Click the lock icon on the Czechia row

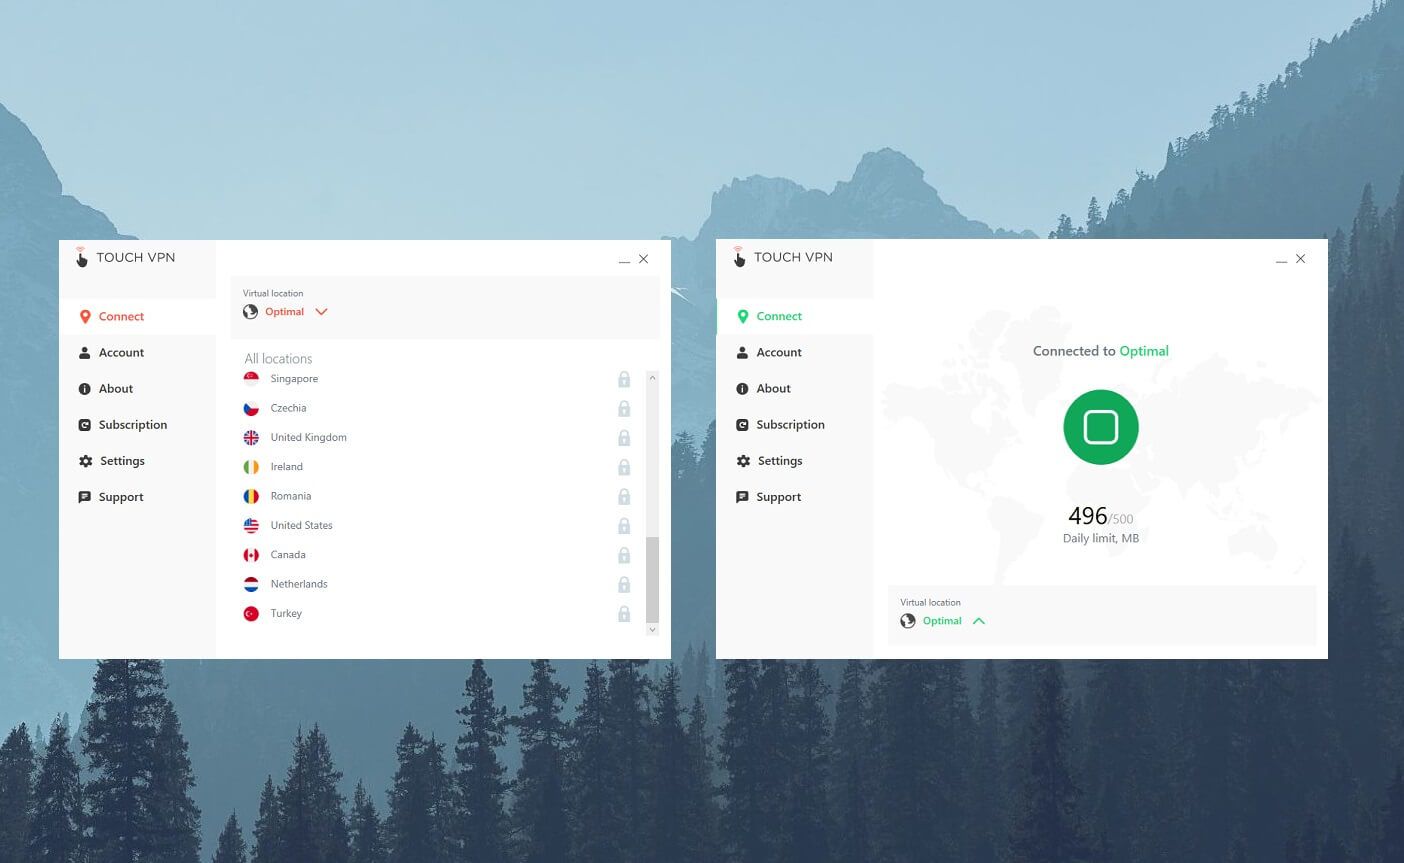624,408
